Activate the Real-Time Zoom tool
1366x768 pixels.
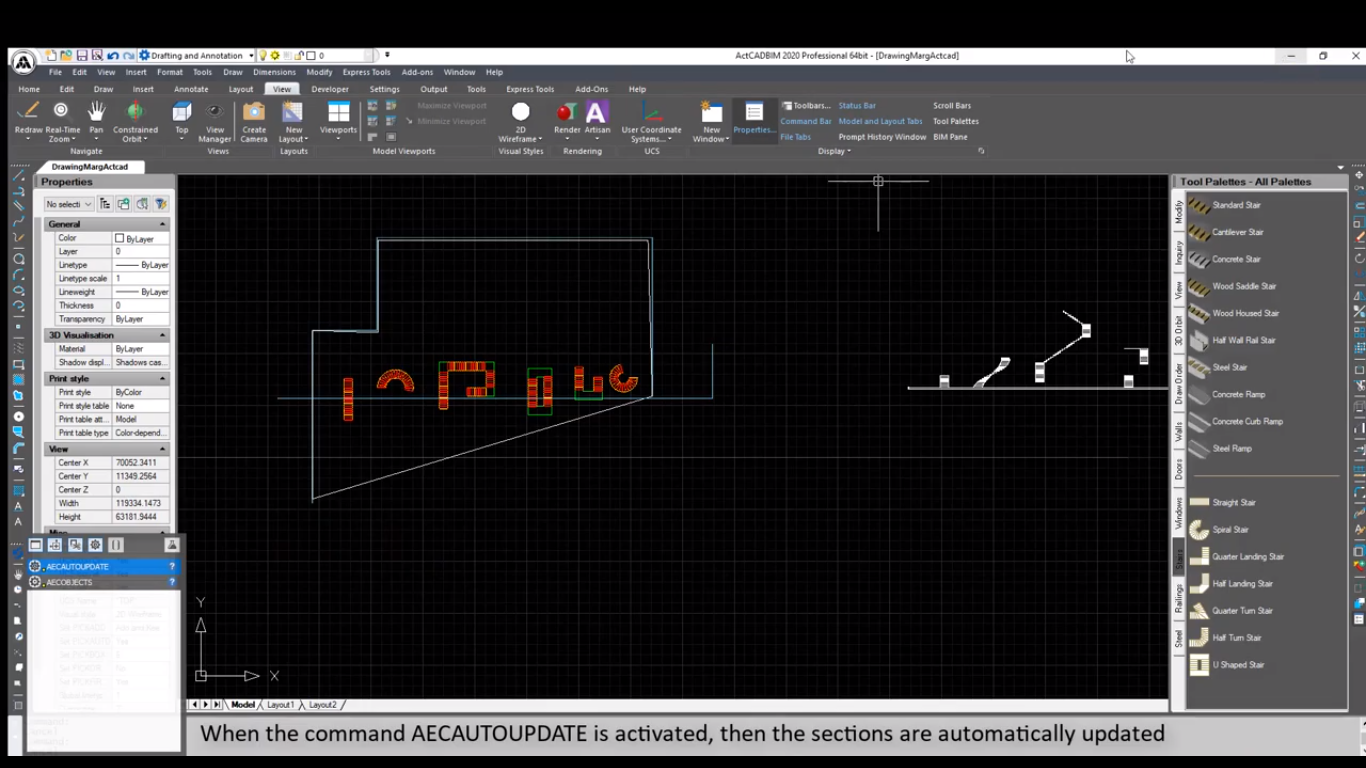point(62,110)
